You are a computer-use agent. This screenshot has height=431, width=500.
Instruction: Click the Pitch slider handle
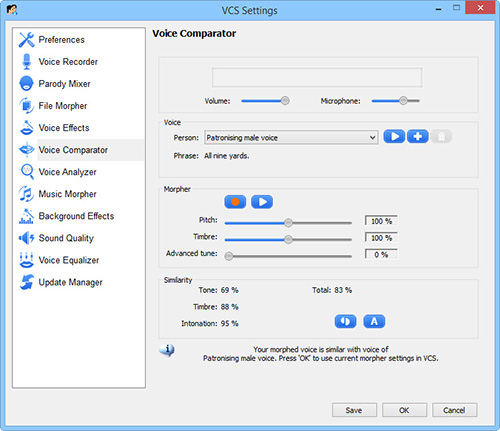288,223
